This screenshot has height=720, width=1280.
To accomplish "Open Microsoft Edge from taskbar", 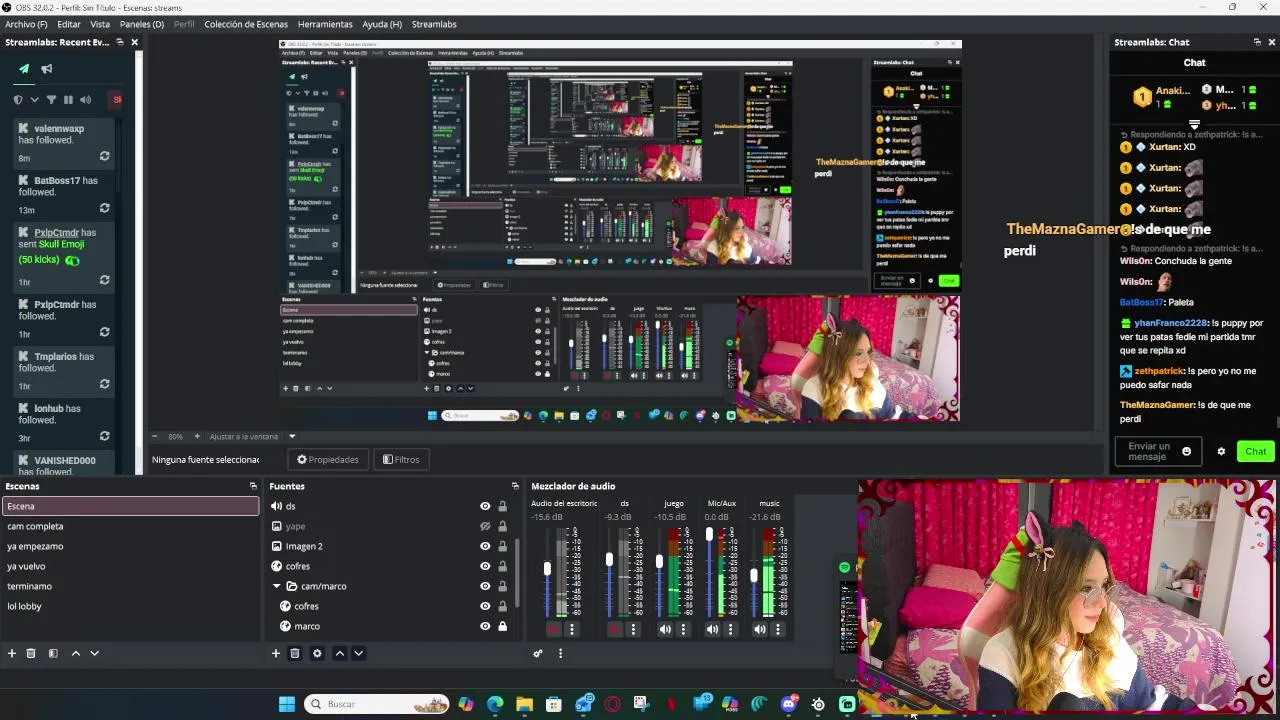I will (x=495, y=704).
